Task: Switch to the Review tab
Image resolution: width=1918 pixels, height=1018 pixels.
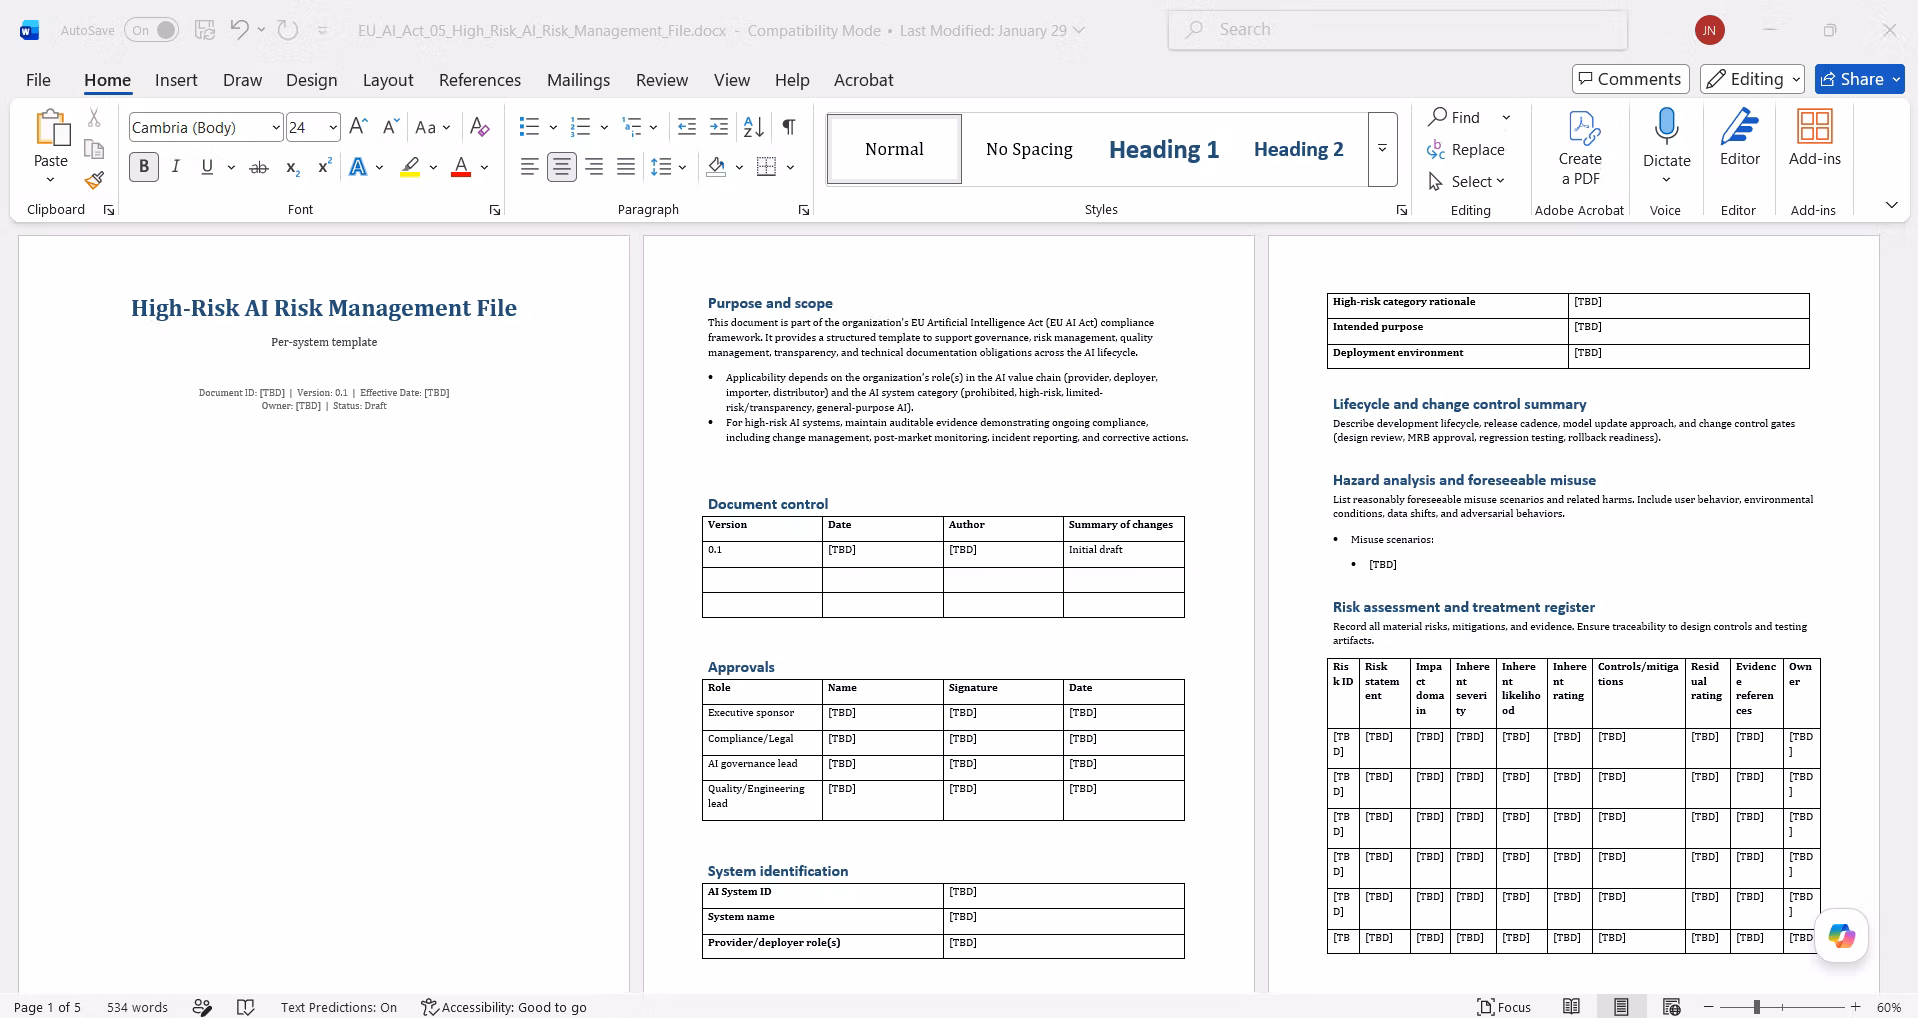Action: coord(662,80)
